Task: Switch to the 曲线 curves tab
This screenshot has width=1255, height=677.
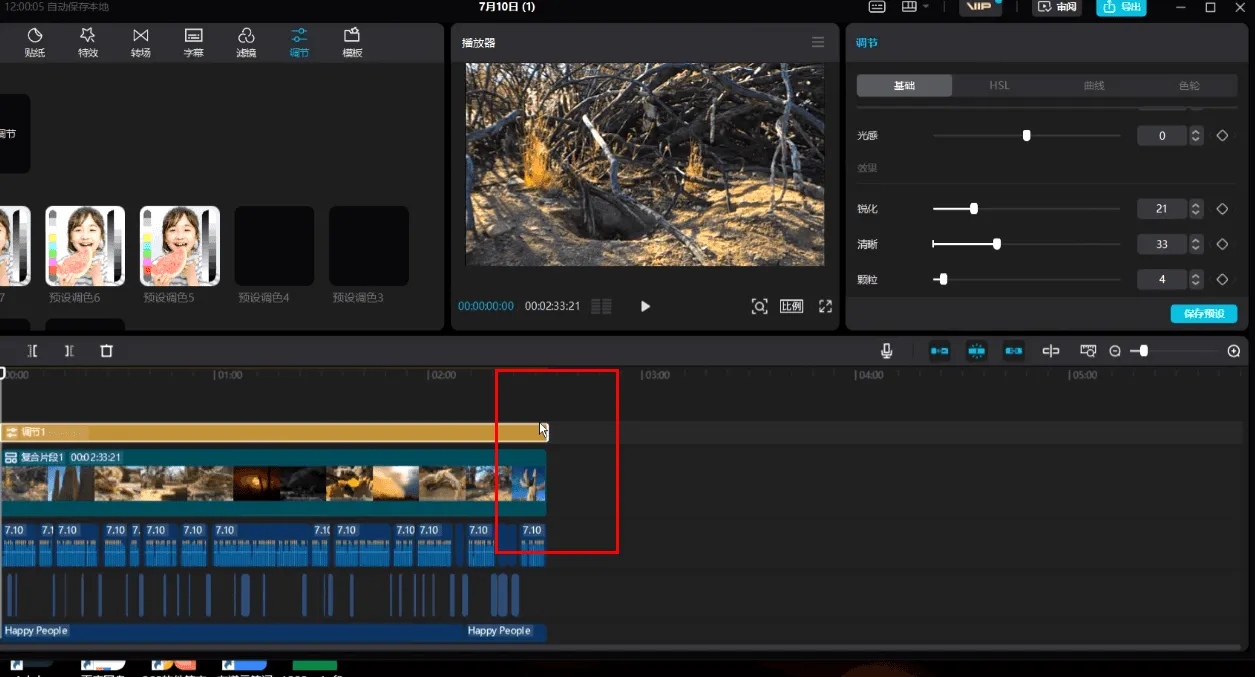Action: 1094,86
